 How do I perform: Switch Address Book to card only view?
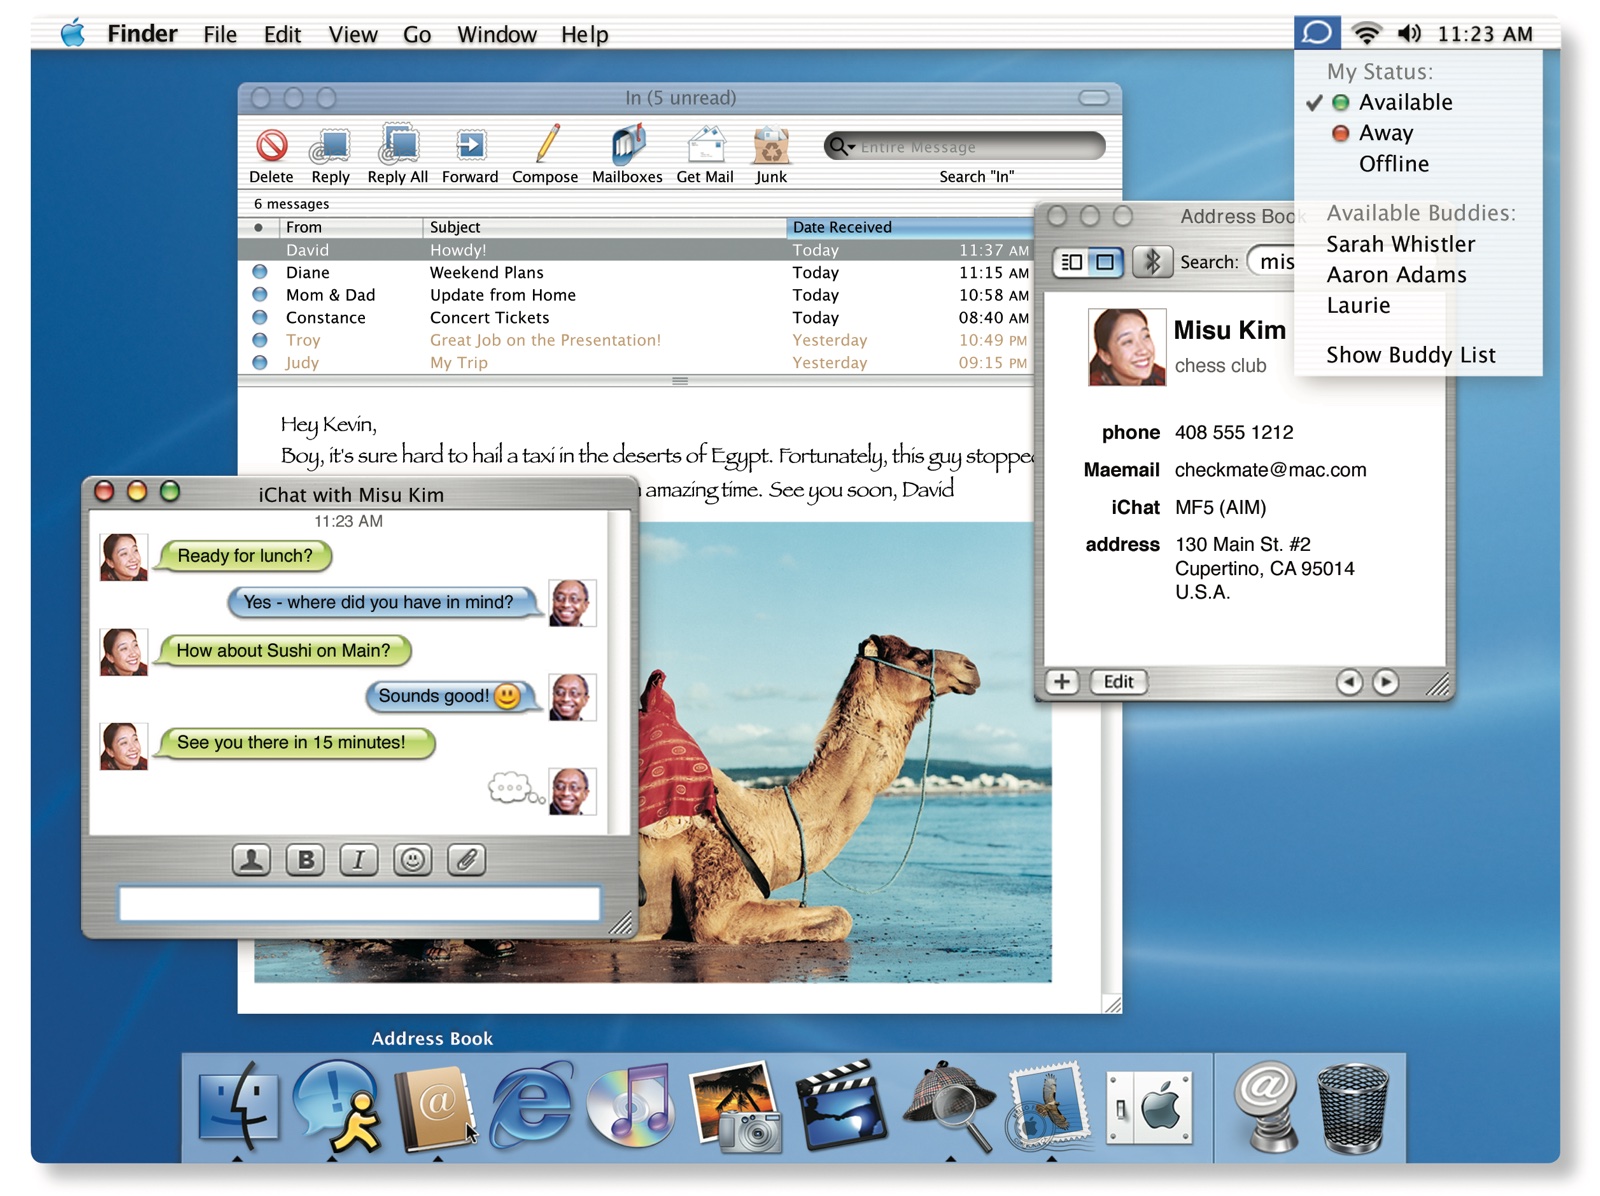(x=1105, y=262)
